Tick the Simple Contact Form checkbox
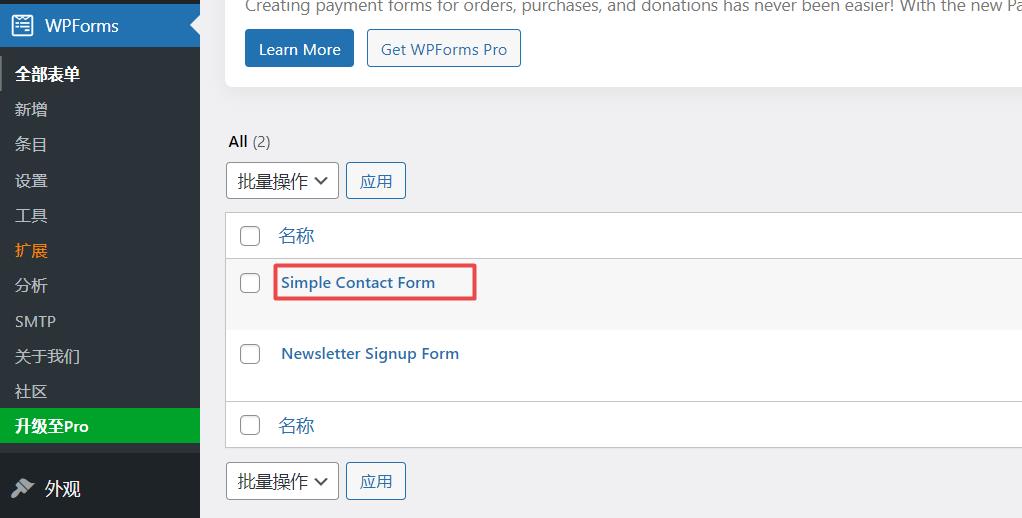1022x518 pixels. click(250, 283)
